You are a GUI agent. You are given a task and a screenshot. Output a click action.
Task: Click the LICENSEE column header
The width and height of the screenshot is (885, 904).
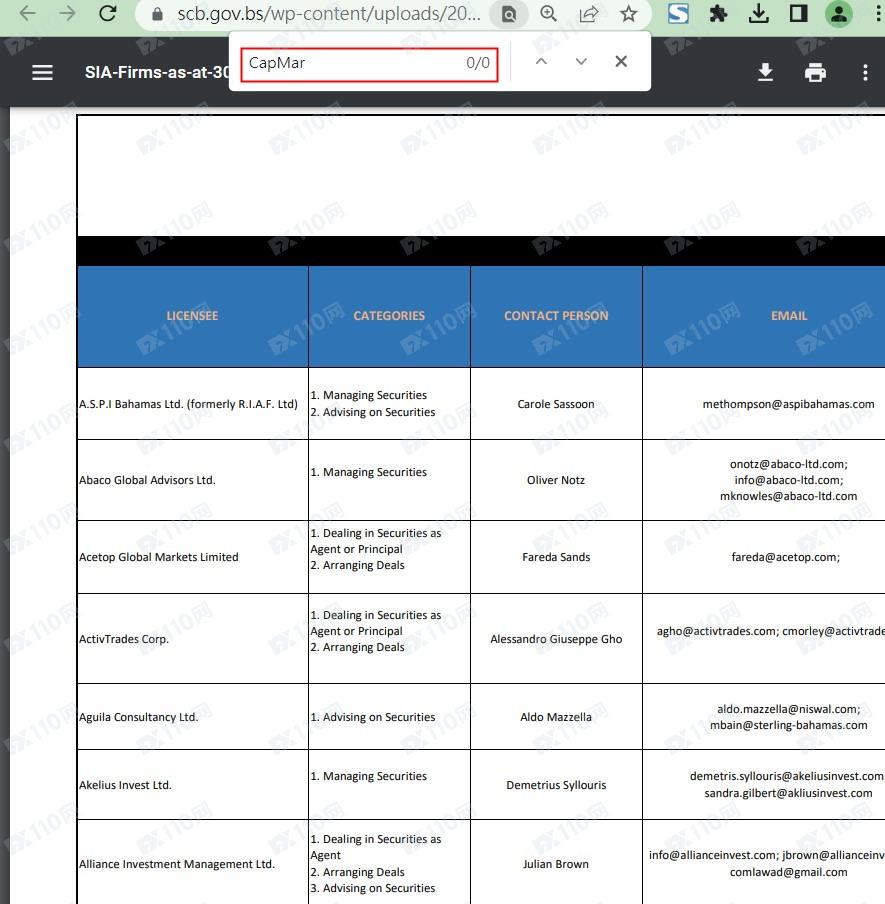[192, 316]
